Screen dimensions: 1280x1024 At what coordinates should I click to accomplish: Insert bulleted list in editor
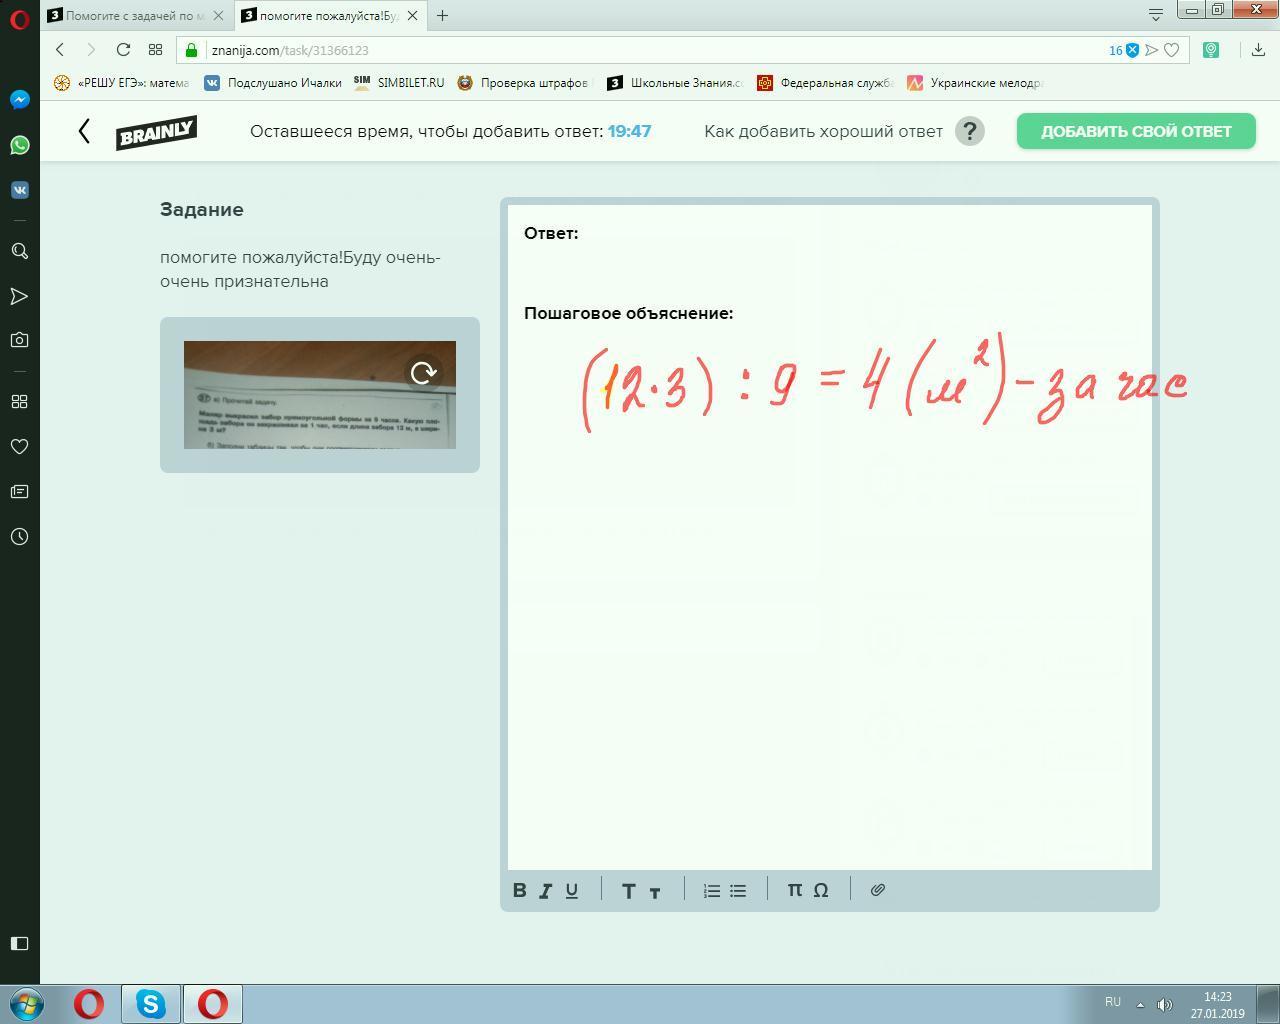pyautogui.click(x=738, y=890)
